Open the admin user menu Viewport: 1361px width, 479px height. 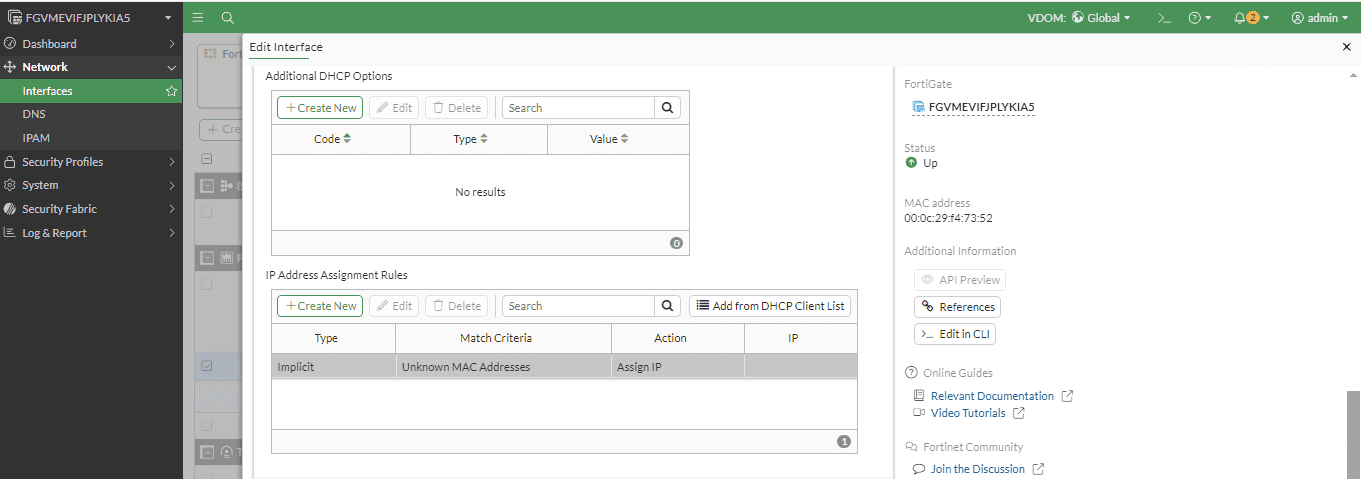(x=1319, y=18)
